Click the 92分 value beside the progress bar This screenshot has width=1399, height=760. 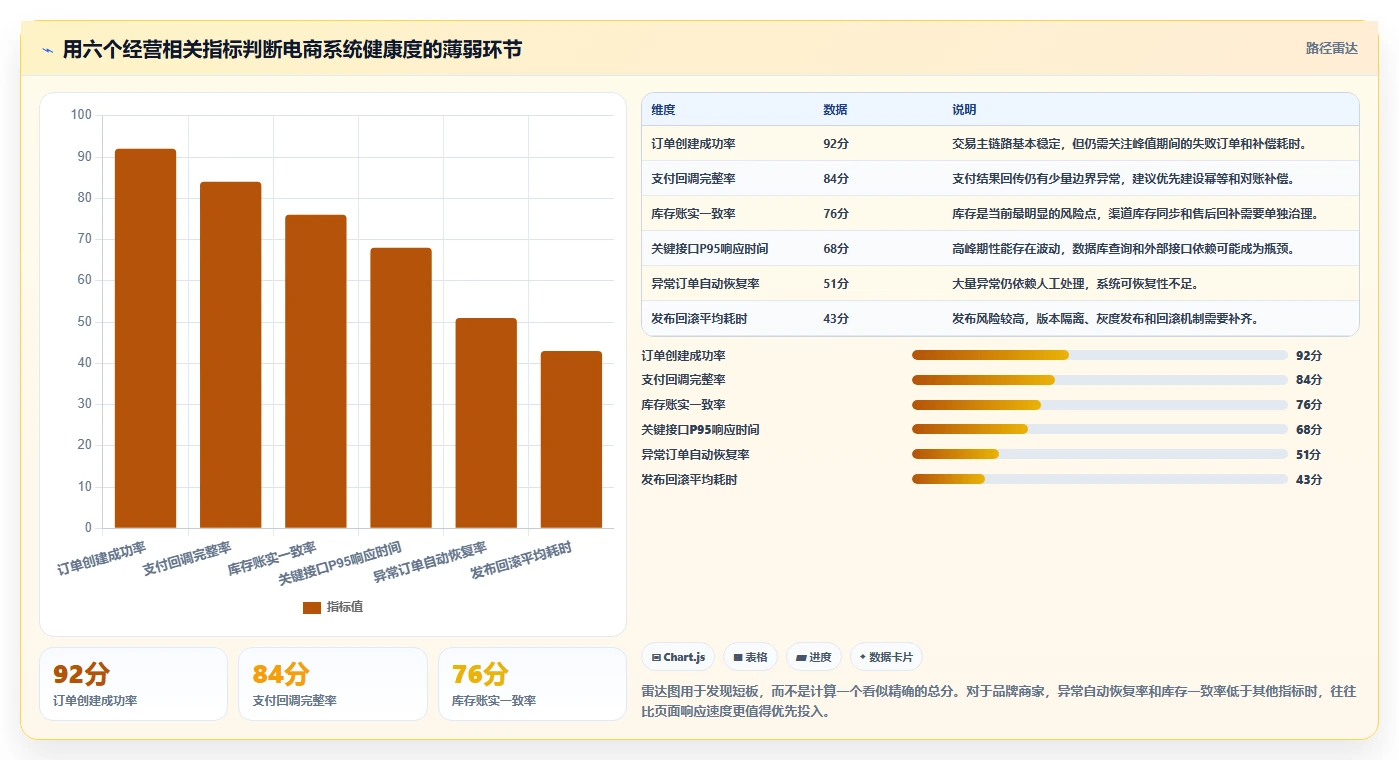[x=1309, y=355]
